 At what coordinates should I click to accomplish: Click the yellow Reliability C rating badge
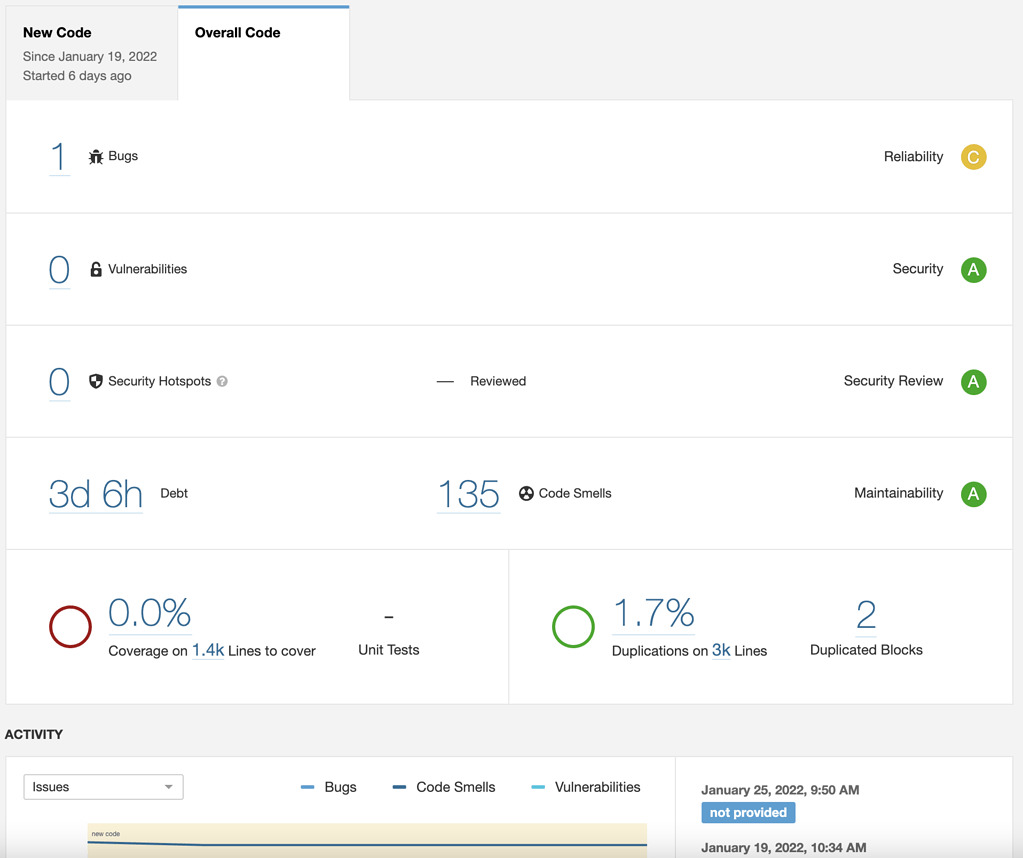pos(973,157)
